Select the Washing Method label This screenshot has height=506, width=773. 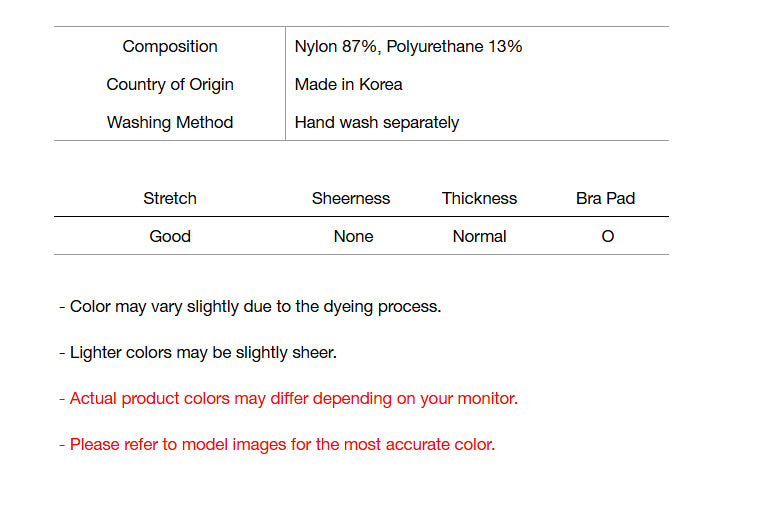click(170, 122)
